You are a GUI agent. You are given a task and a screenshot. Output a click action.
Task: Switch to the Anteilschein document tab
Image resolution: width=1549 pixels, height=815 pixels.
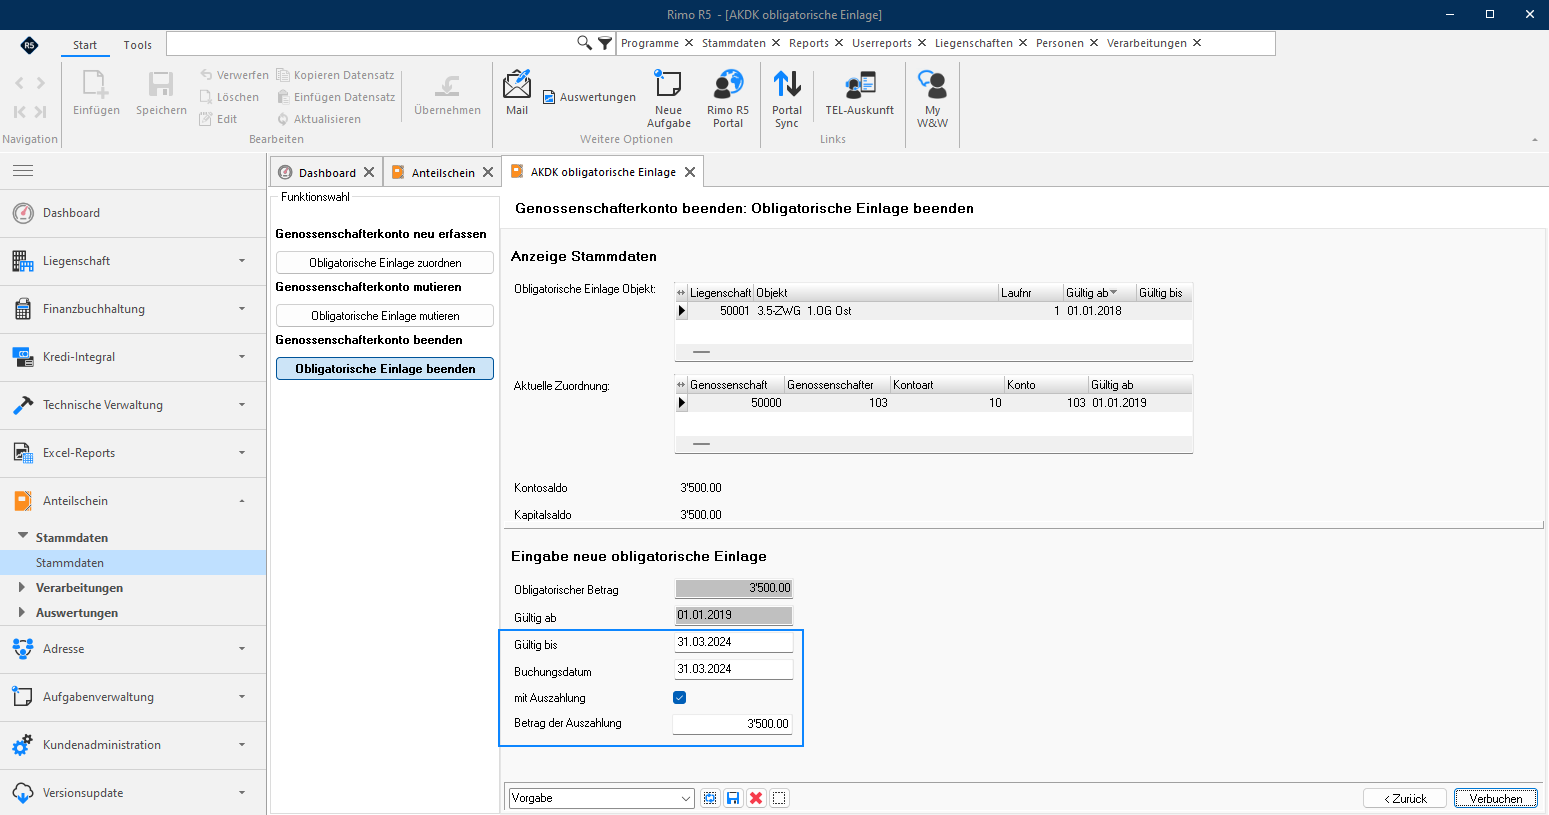tap(443, 172)
